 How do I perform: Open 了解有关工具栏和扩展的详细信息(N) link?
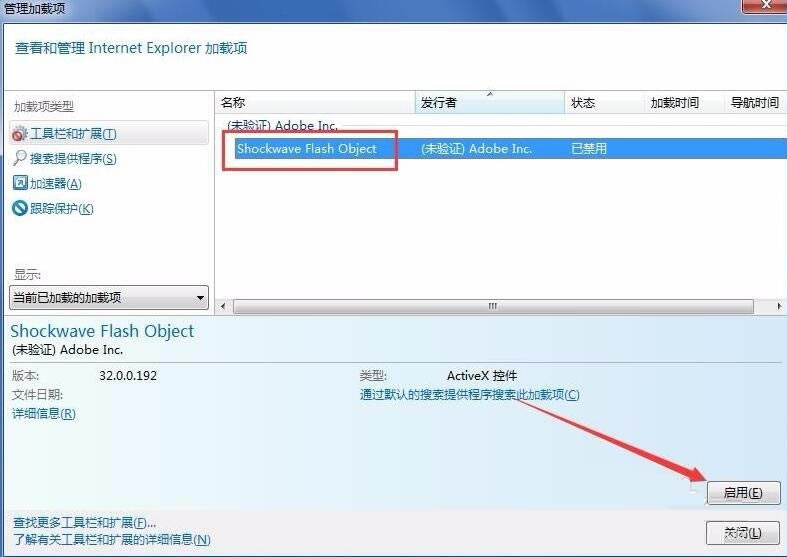(111, 539)
